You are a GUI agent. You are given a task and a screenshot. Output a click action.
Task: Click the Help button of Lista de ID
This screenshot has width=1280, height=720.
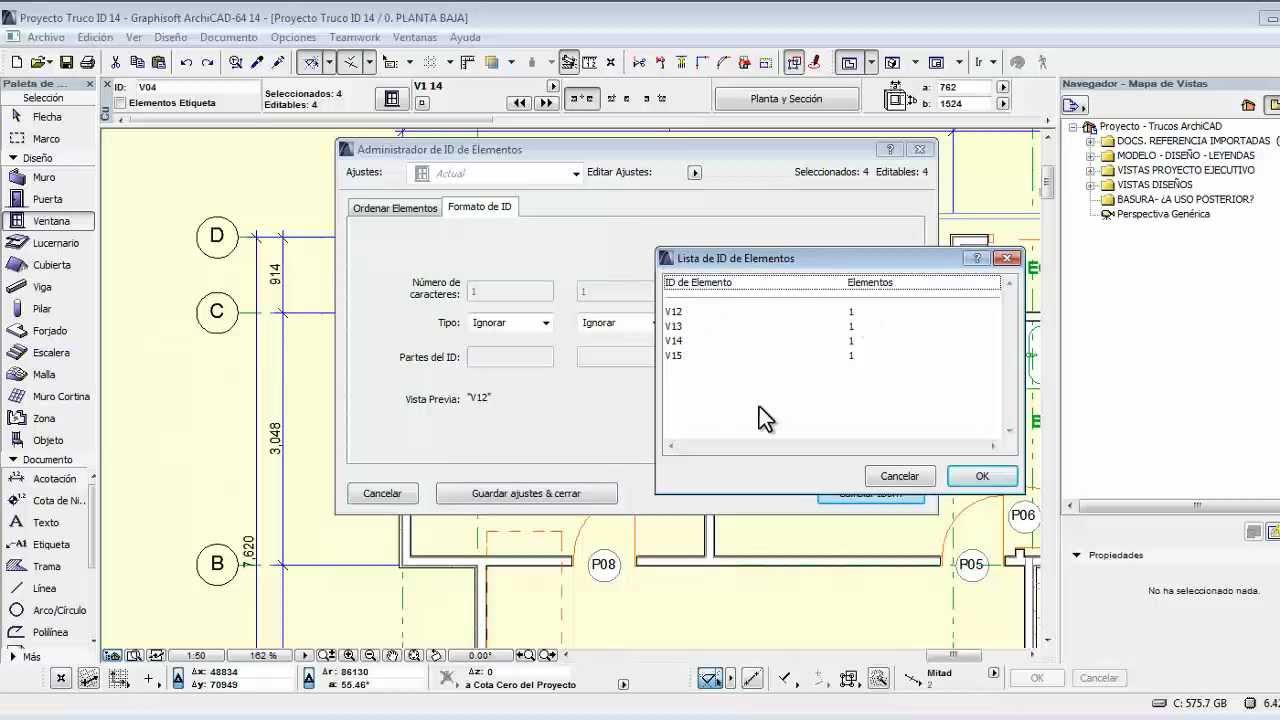coord(975,258)
